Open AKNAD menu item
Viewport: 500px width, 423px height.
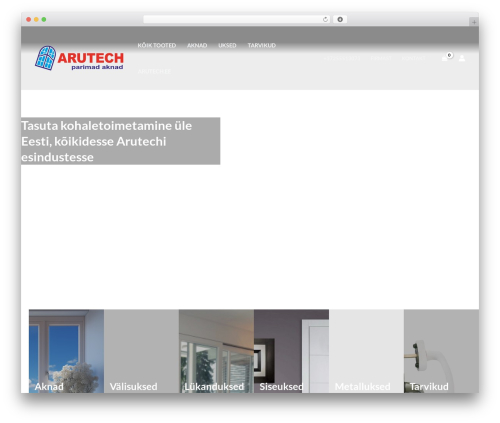click(x=197, y=45)
